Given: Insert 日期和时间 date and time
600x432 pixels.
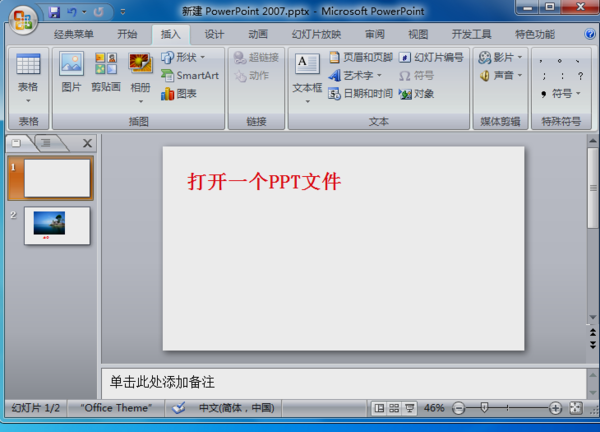Looking at the screenshot, I should click(x=360, y=93).
